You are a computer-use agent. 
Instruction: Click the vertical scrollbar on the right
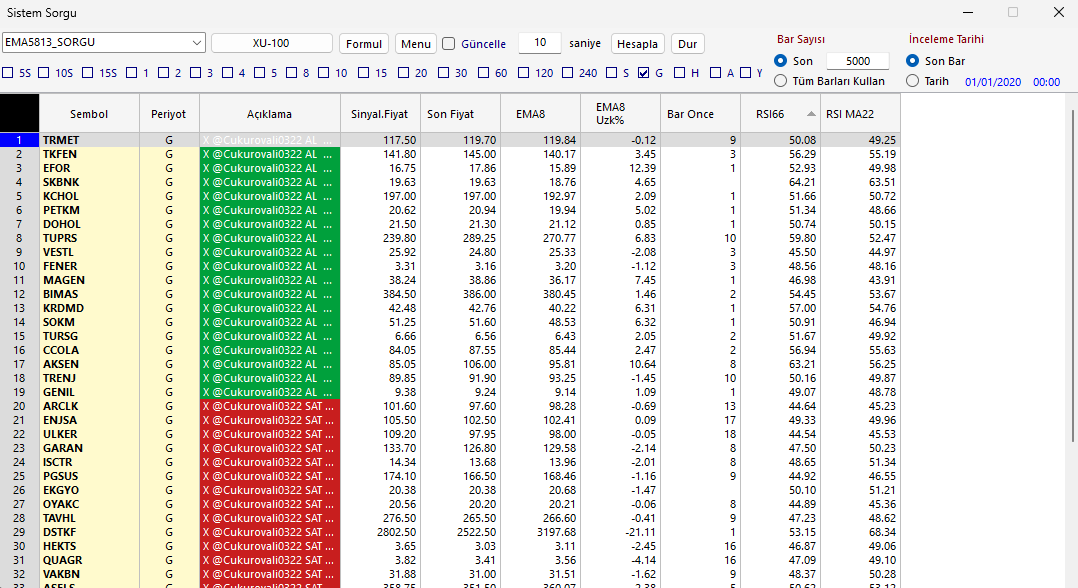[x=1072, y=275]
